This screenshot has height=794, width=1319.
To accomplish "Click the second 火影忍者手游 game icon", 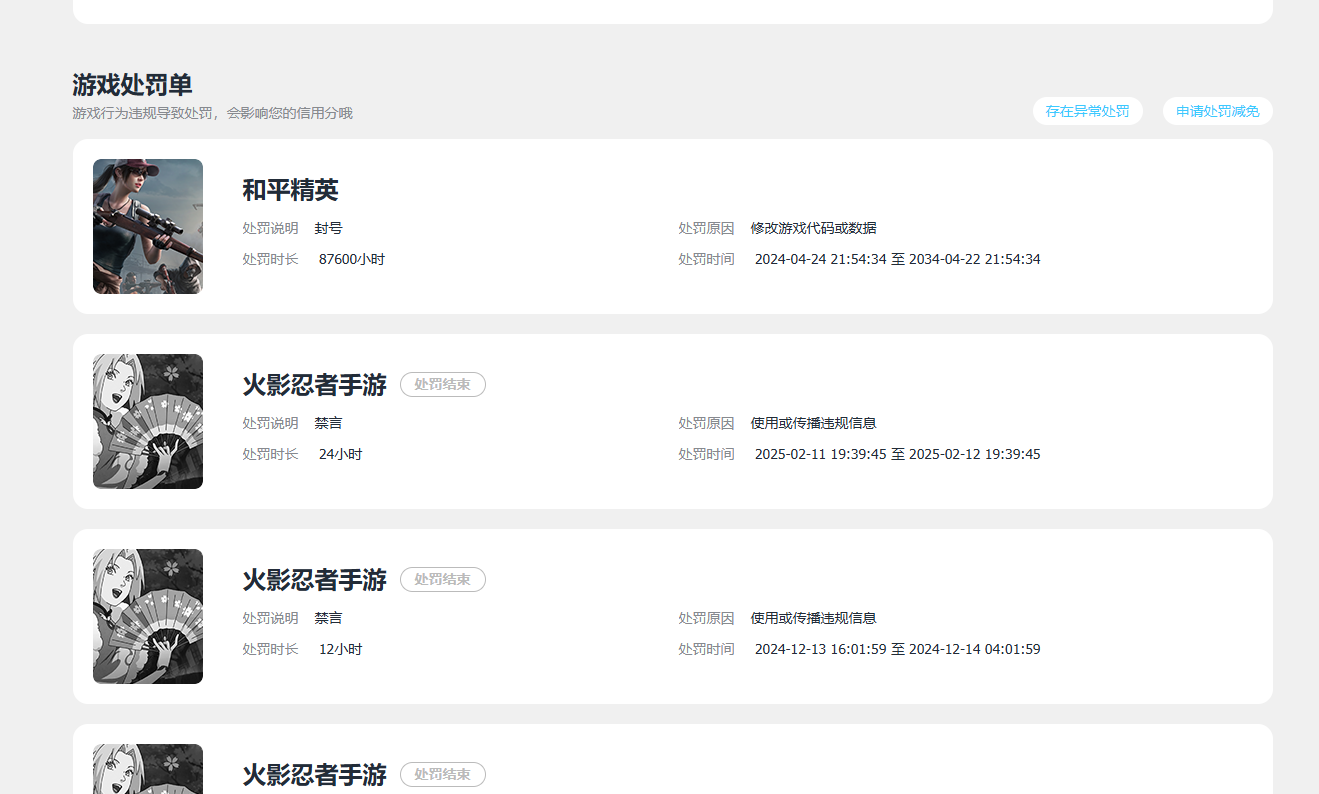I will (x=147, y=616).
